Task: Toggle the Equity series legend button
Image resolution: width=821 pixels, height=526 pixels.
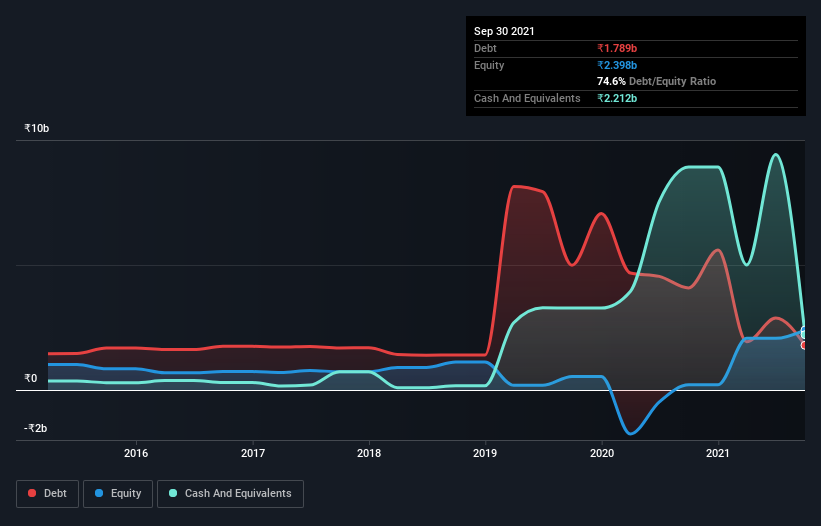Action: tap(118, 494)
